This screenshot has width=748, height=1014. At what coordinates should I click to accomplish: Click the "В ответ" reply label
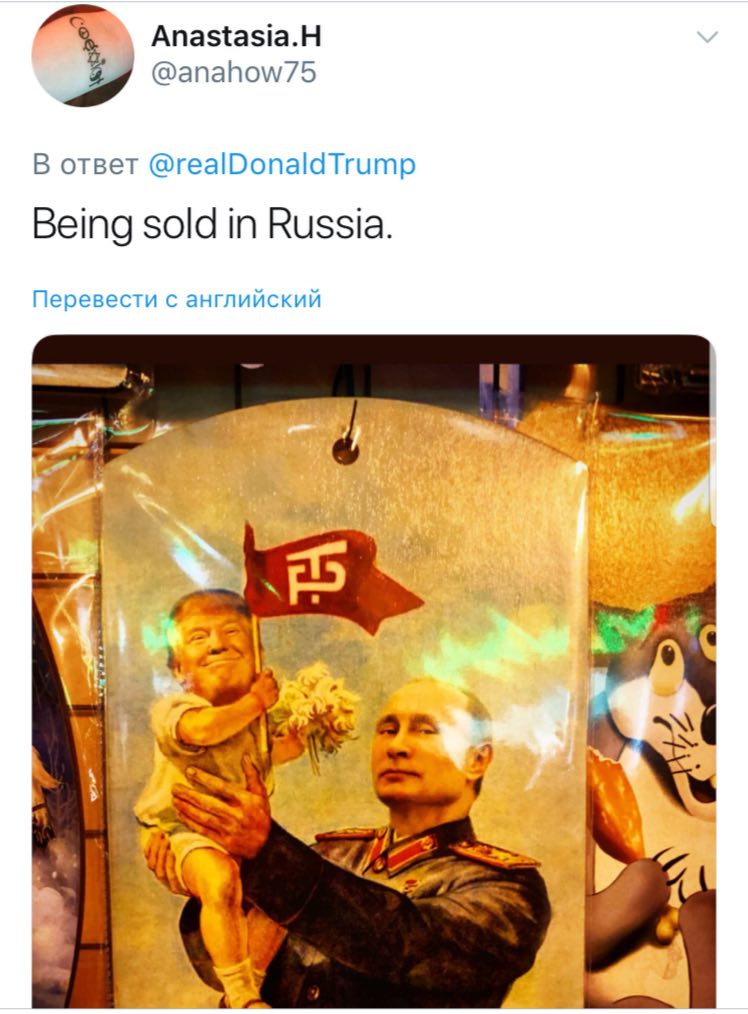(85, 164)
